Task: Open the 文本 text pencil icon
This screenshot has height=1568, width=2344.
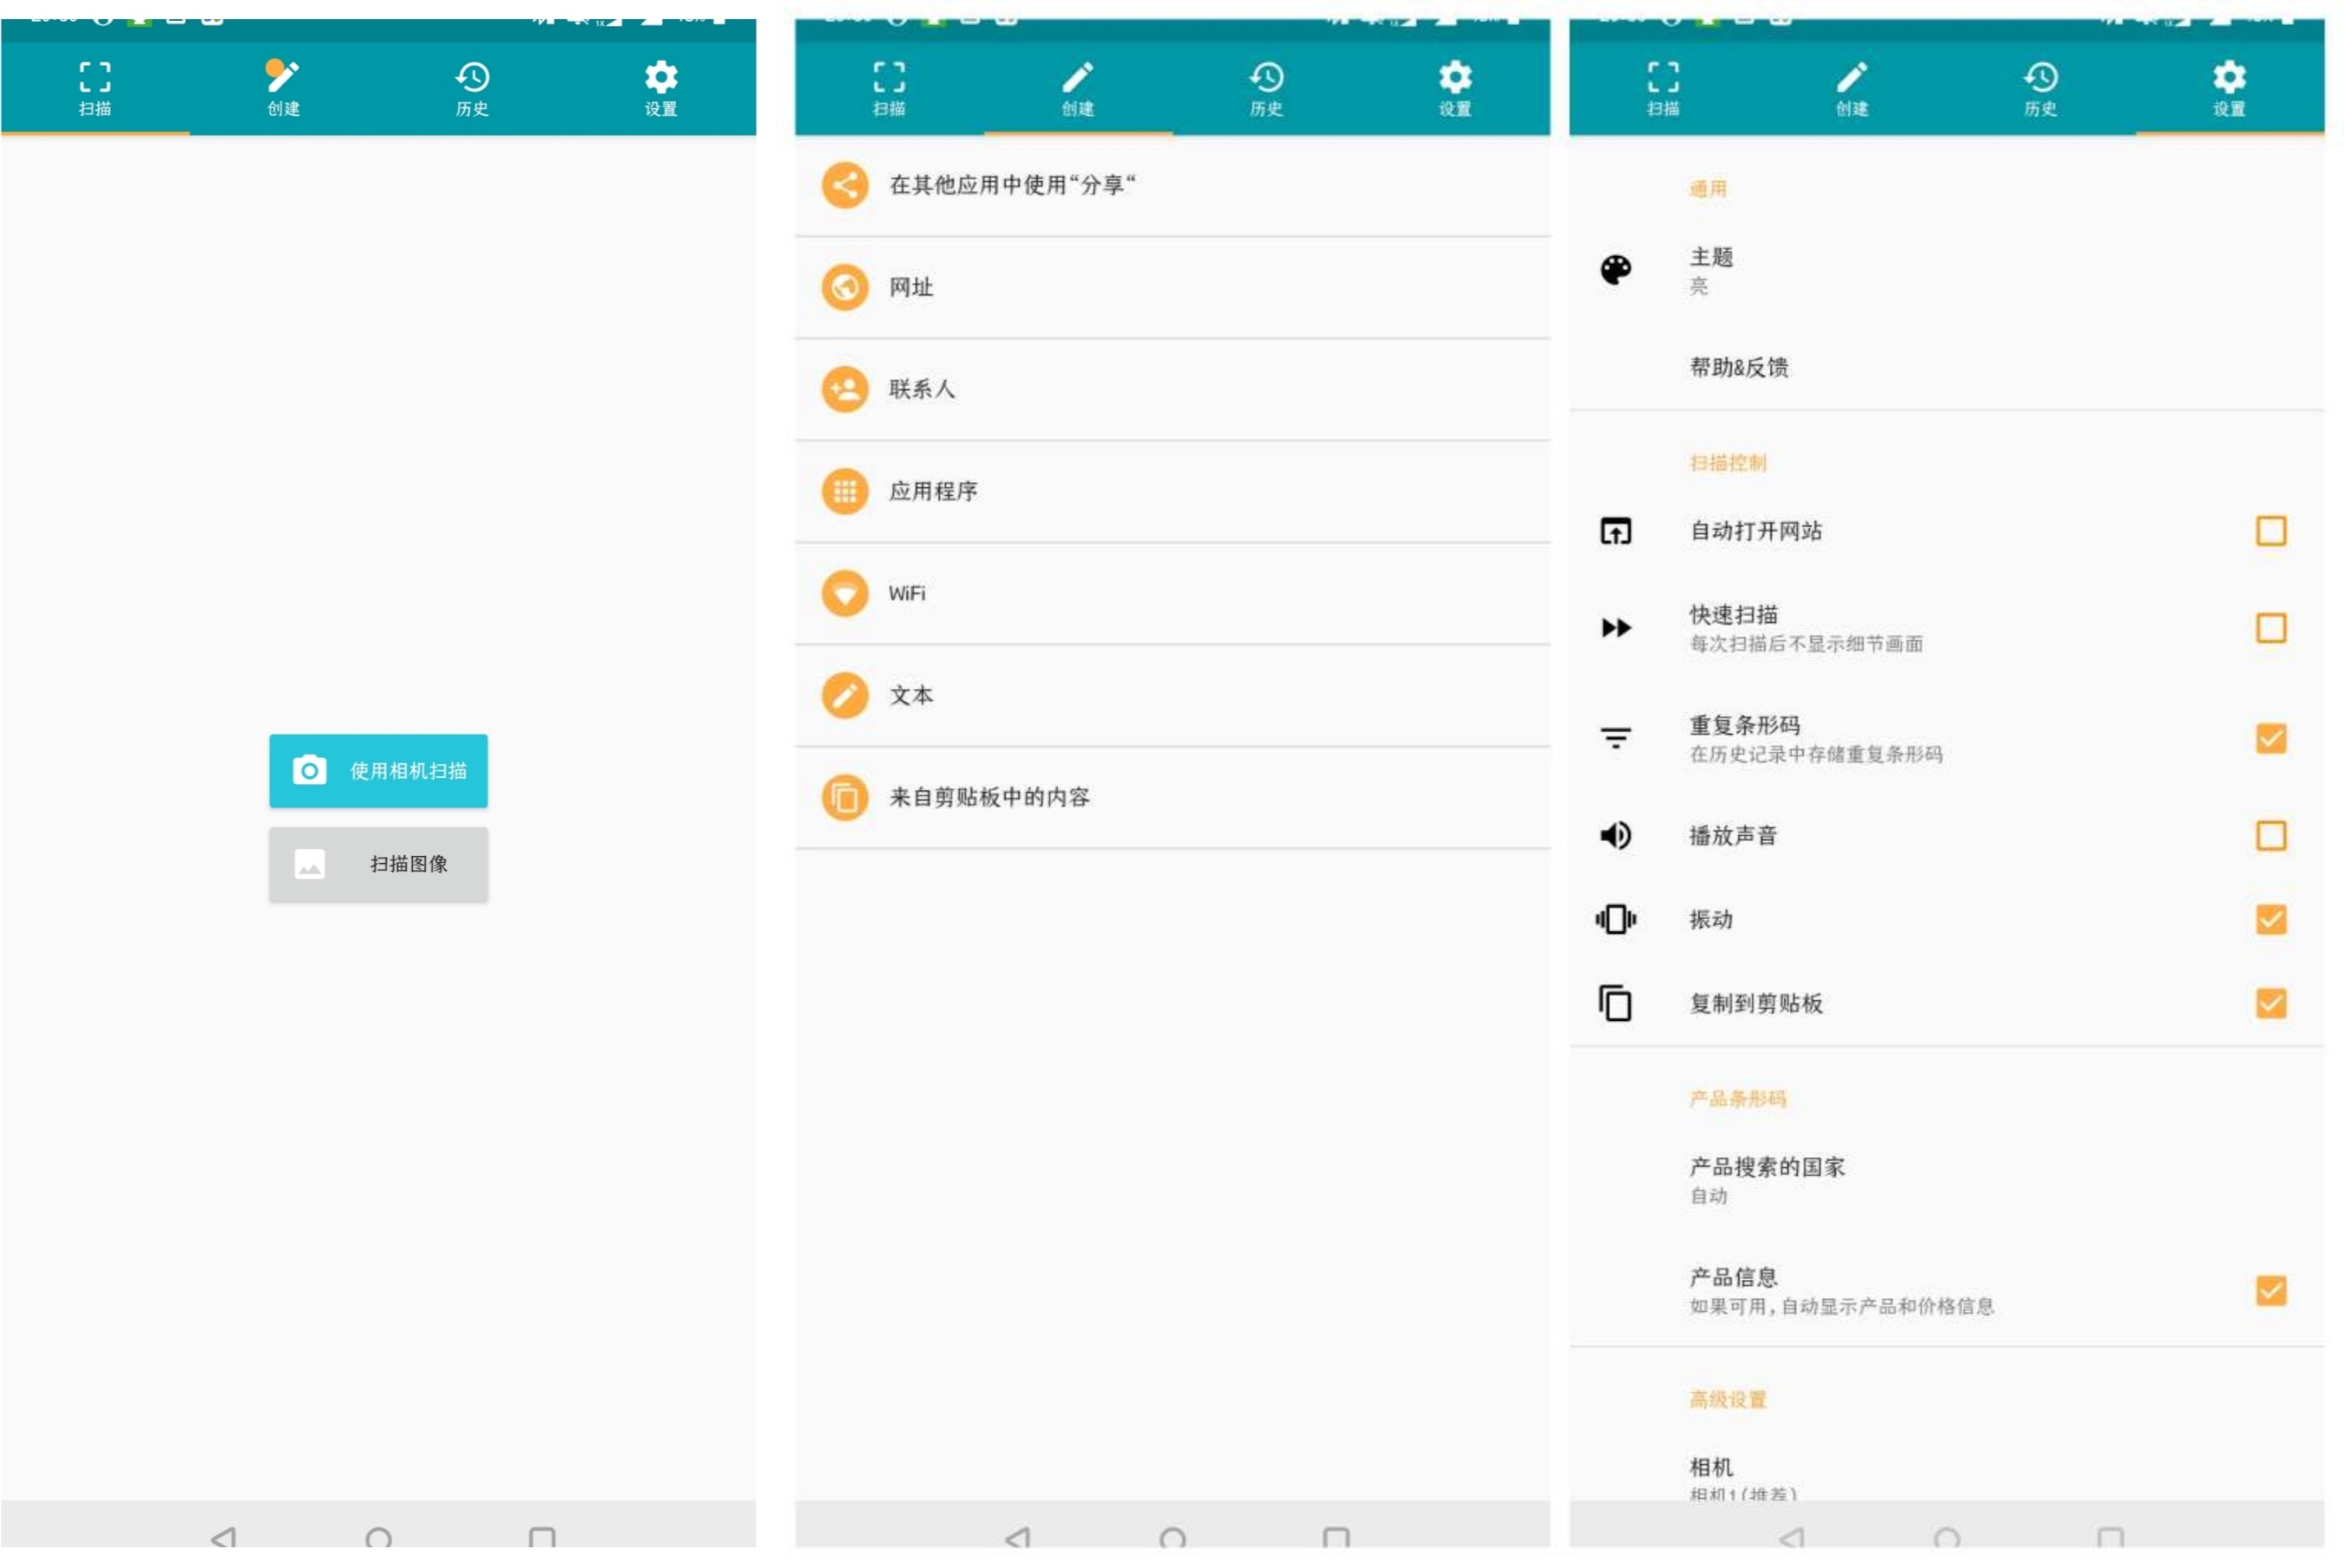Action: click(x=845, y=695)
